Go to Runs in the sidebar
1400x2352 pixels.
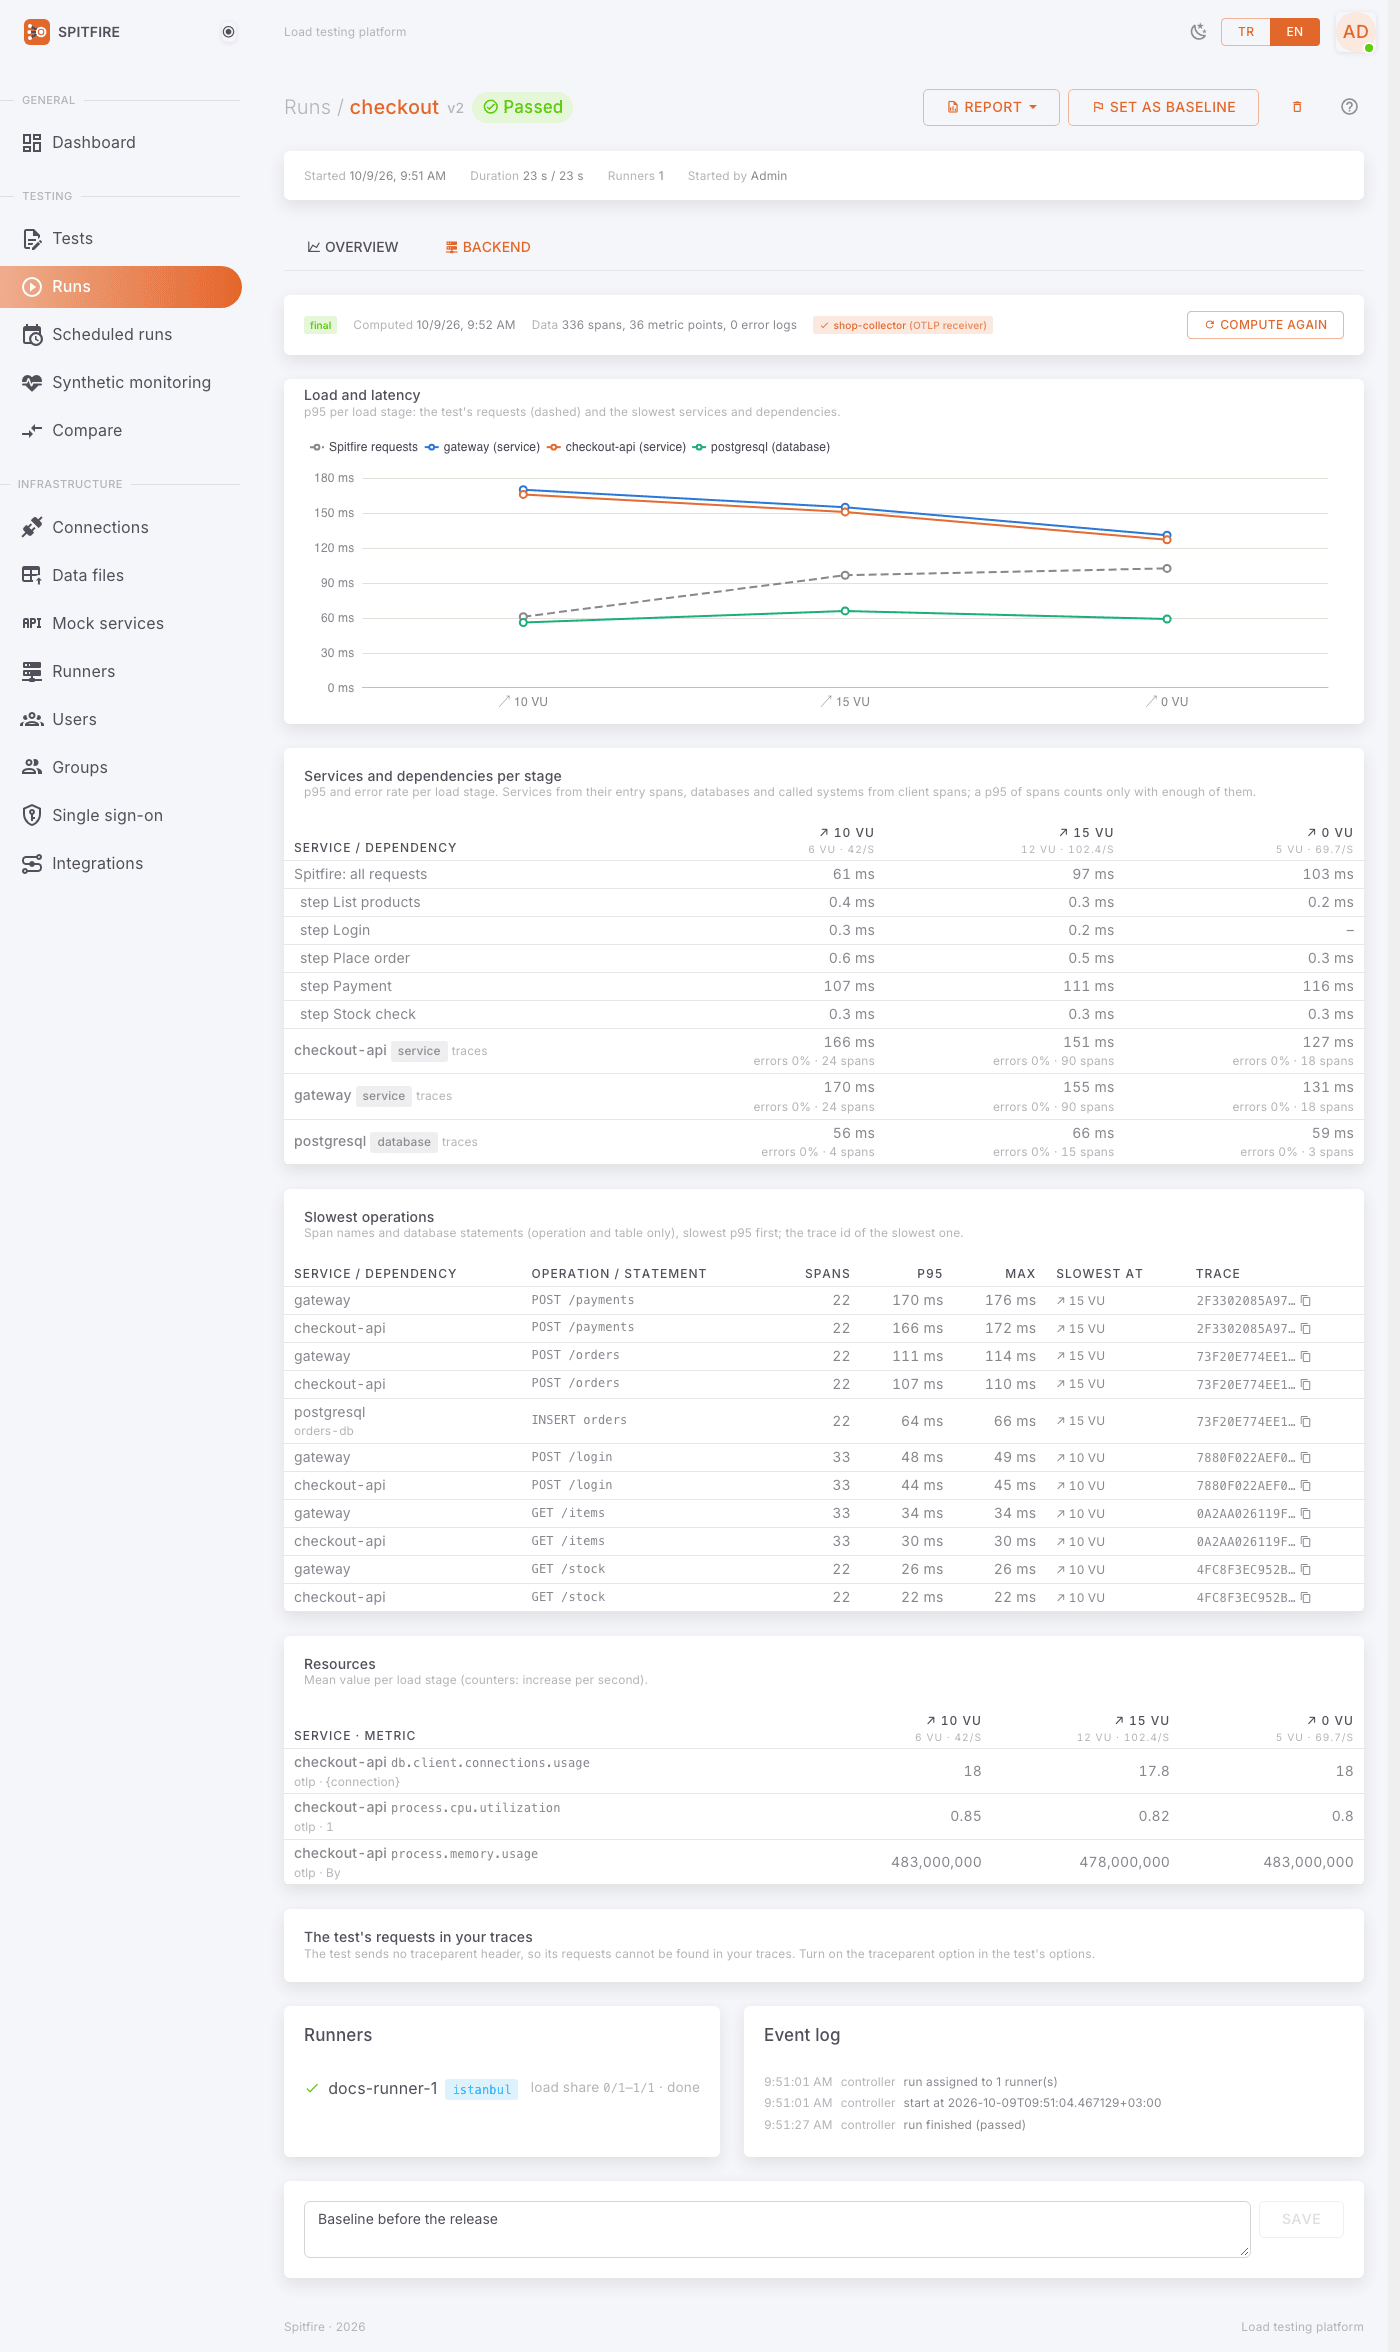[121, 286]
